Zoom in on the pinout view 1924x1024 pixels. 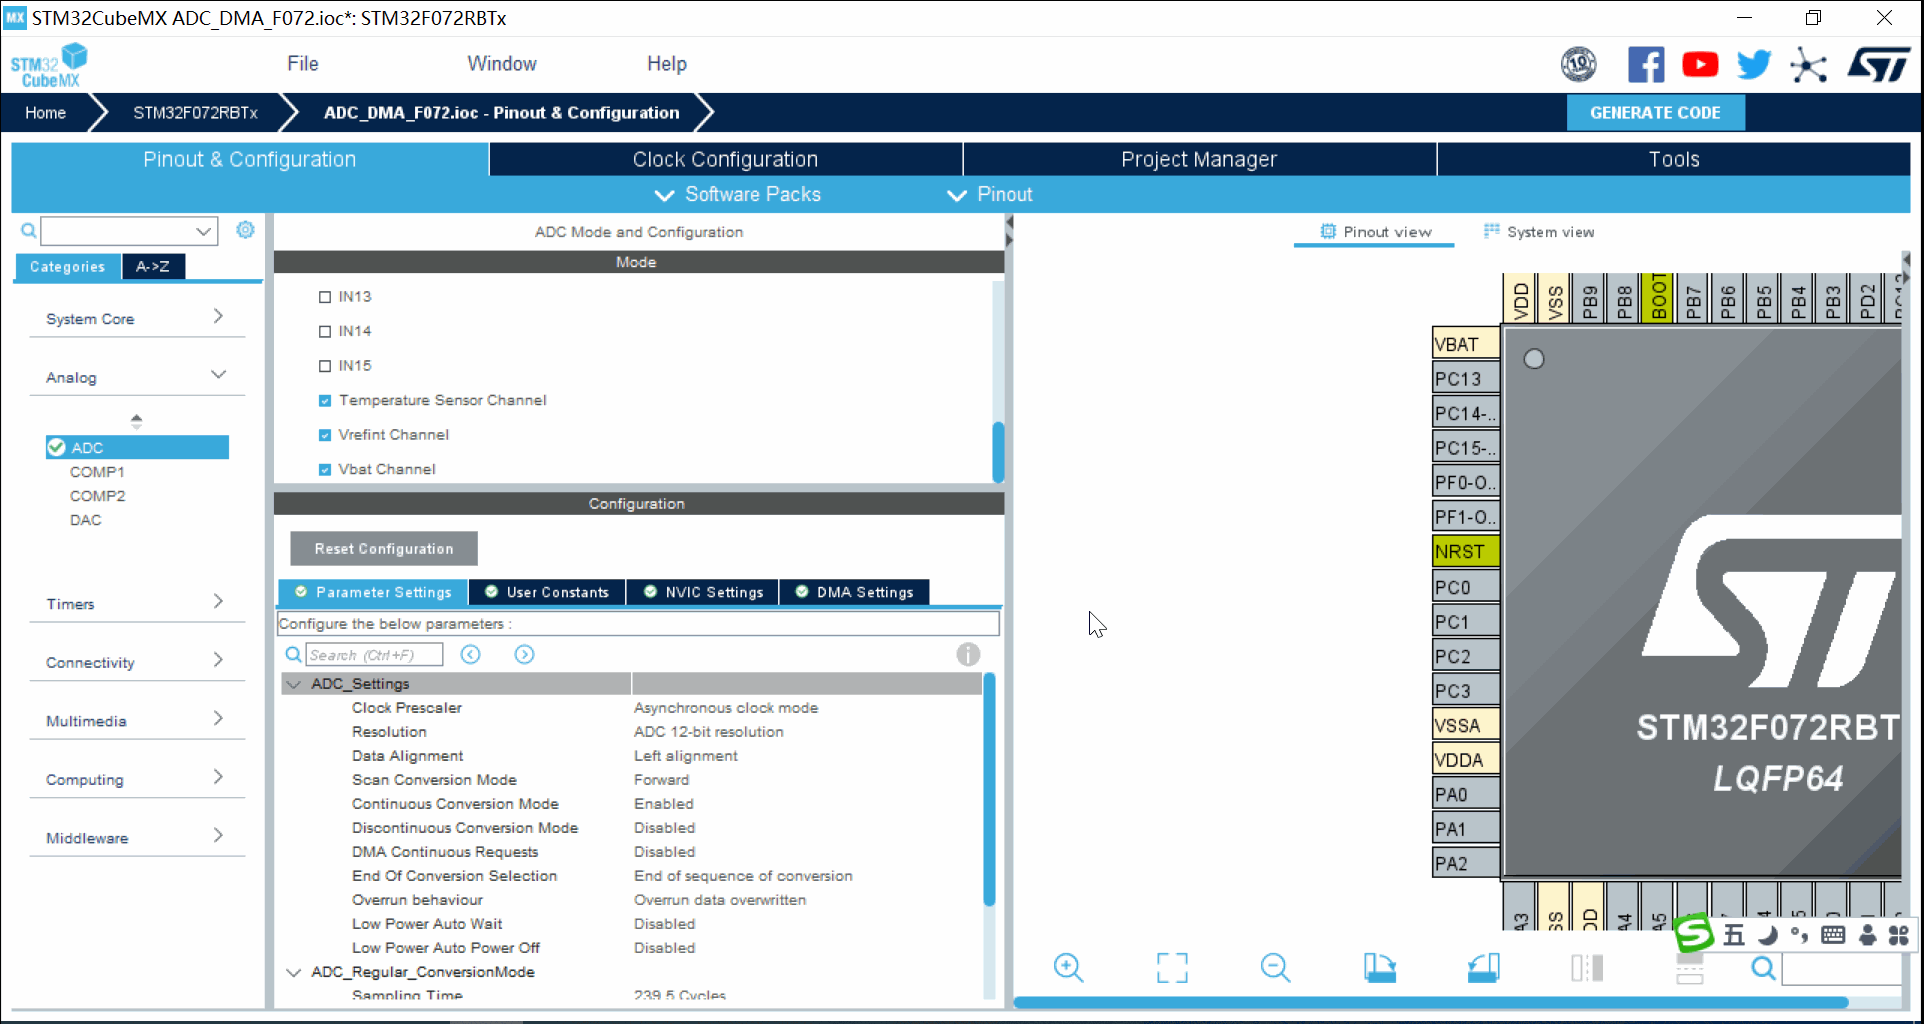(x=1068, y=967)
